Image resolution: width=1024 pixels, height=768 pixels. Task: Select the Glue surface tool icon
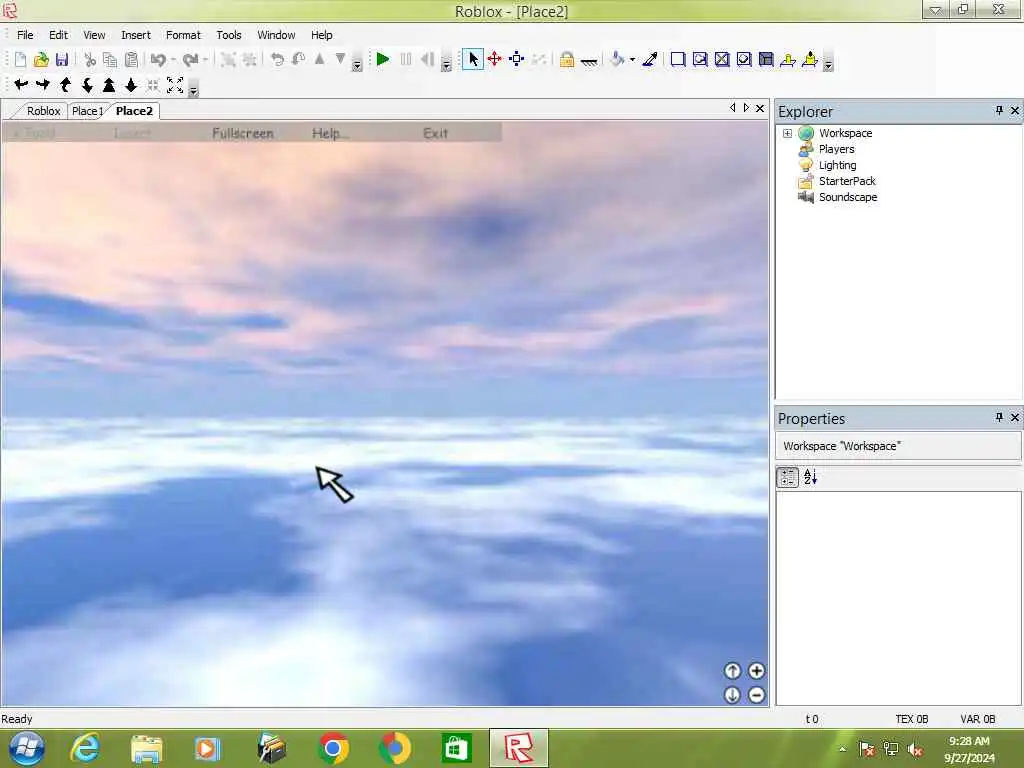700,60
